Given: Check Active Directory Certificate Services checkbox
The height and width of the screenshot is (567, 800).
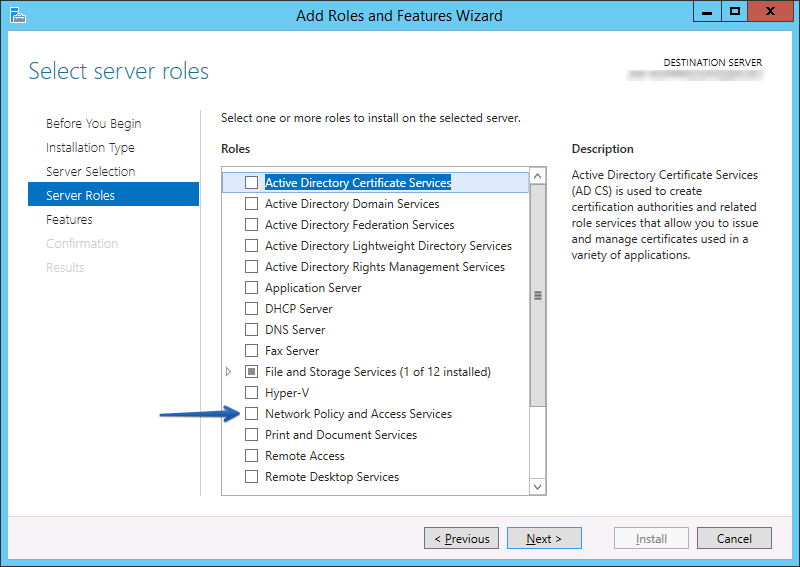Looking at the screenshot, I should (252, 183).
